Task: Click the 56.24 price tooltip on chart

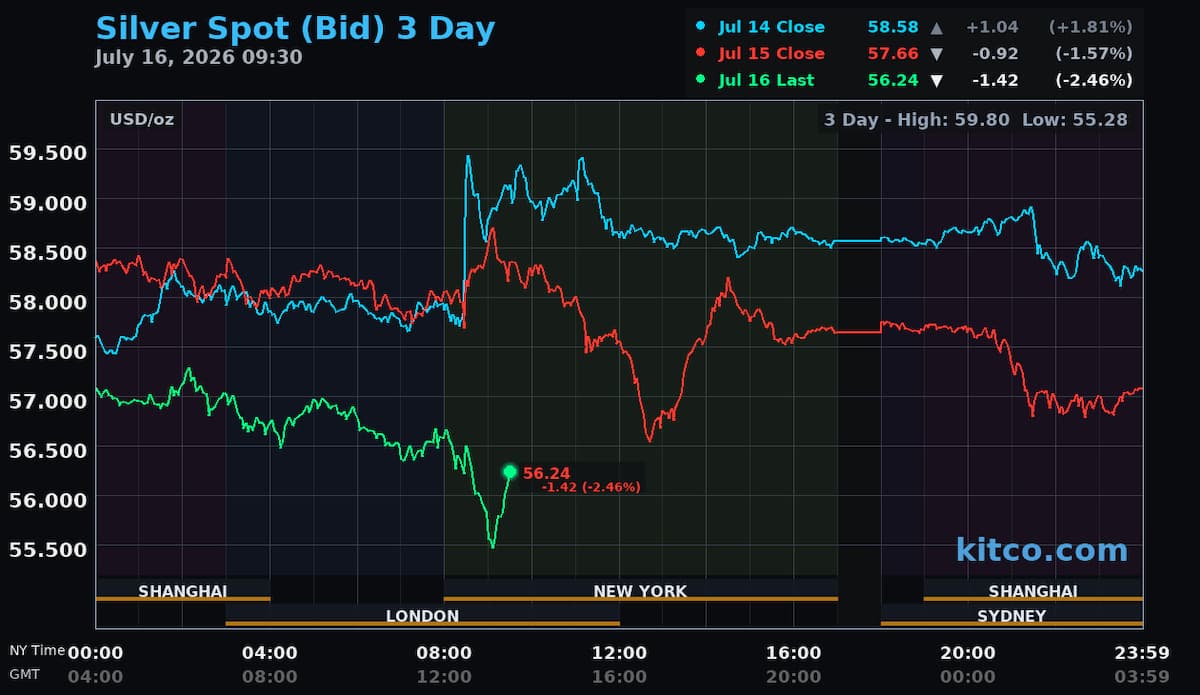Action: click(582, 479)
